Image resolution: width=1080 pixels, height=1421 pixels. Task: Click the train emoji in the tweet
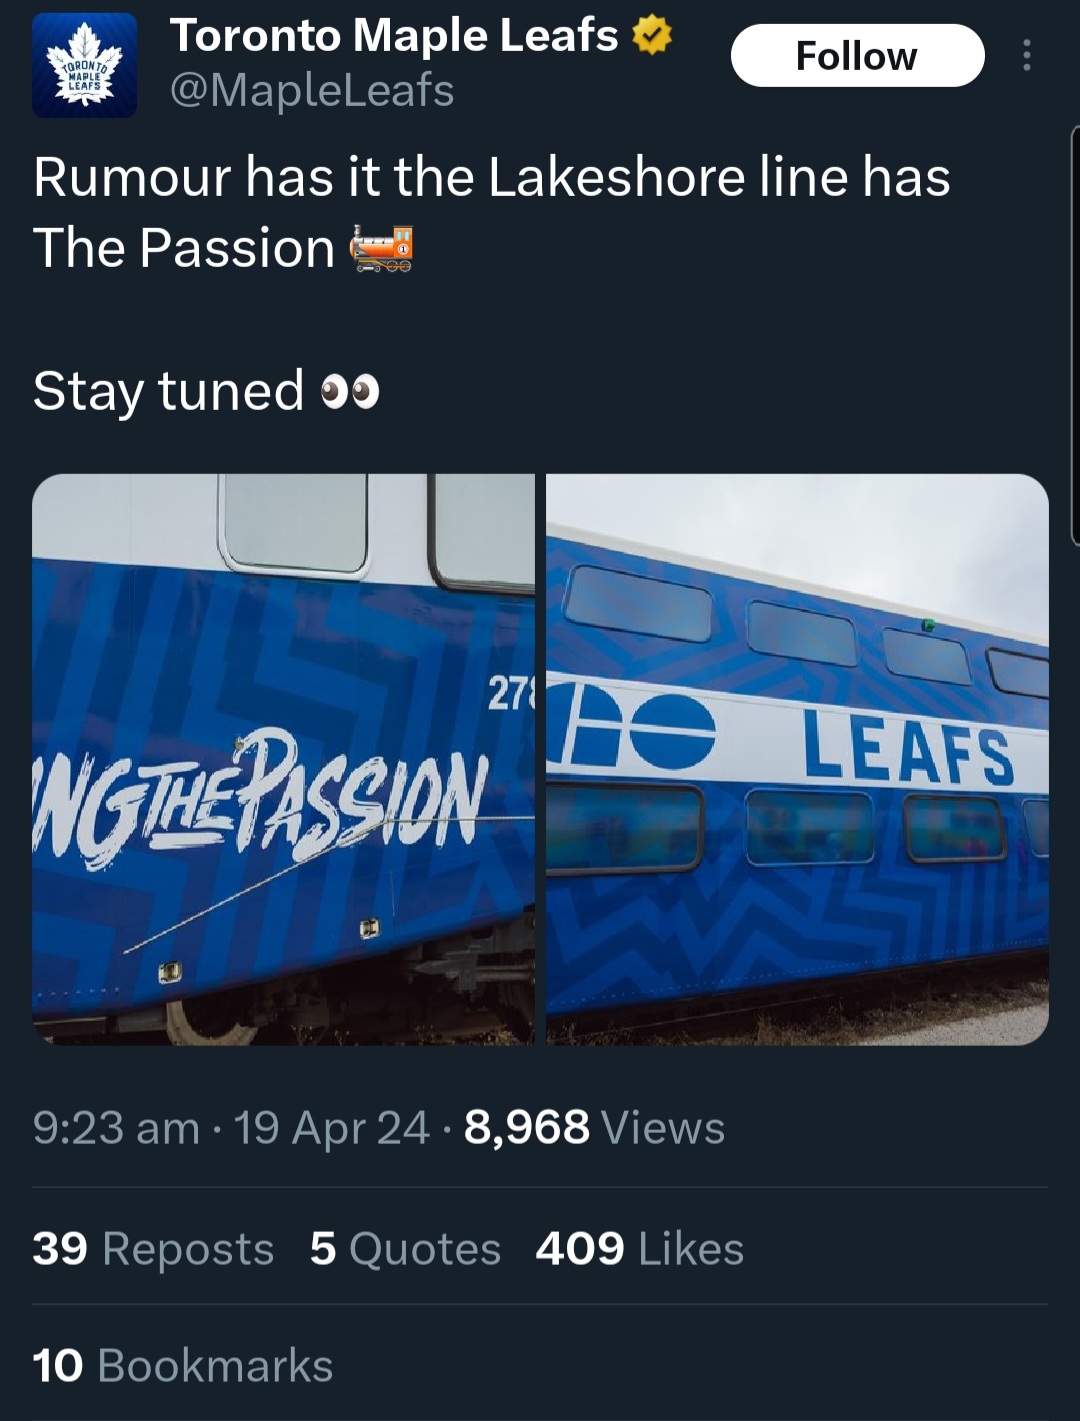coord(381,249)
